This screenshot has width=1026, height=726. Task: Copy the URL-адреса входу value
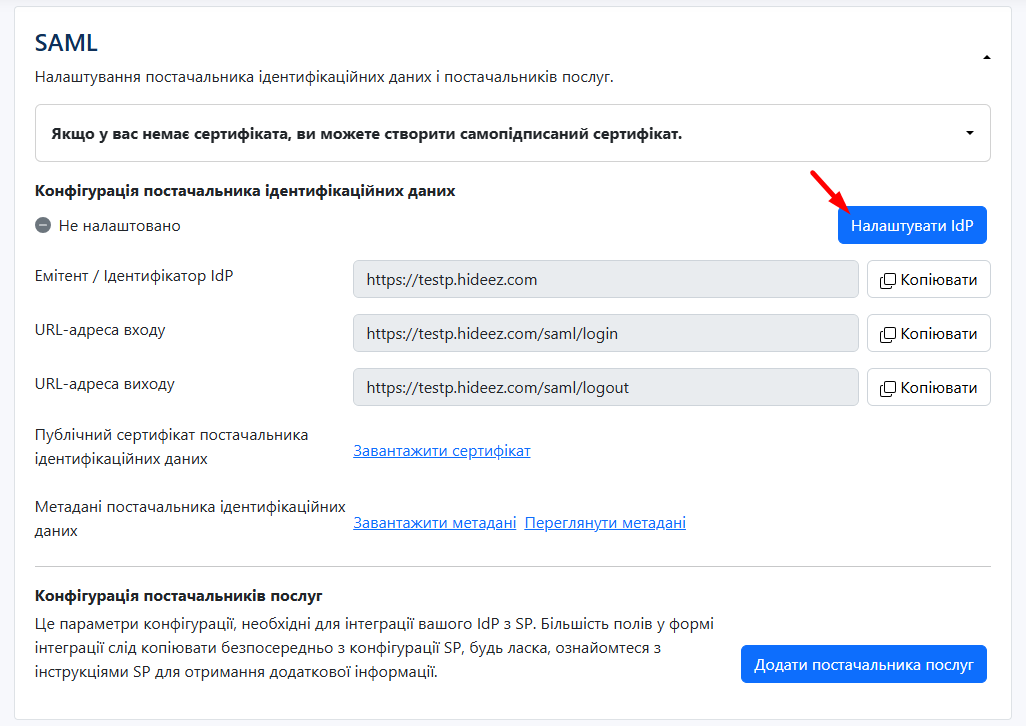point(928,334)
